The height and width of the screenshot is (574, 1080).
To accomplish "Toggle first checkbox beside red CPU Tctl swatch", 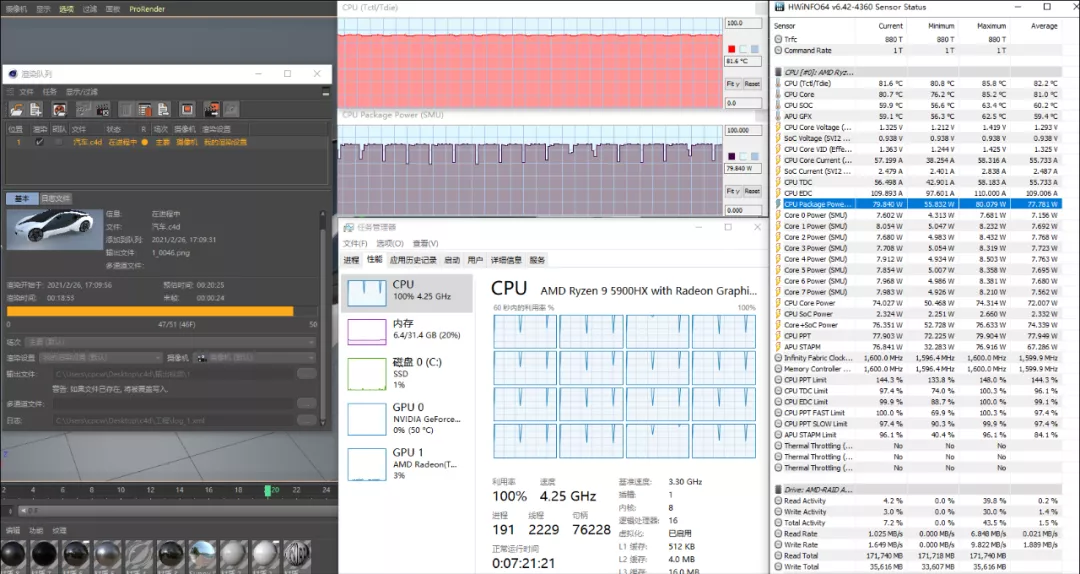I will (743, 49).
